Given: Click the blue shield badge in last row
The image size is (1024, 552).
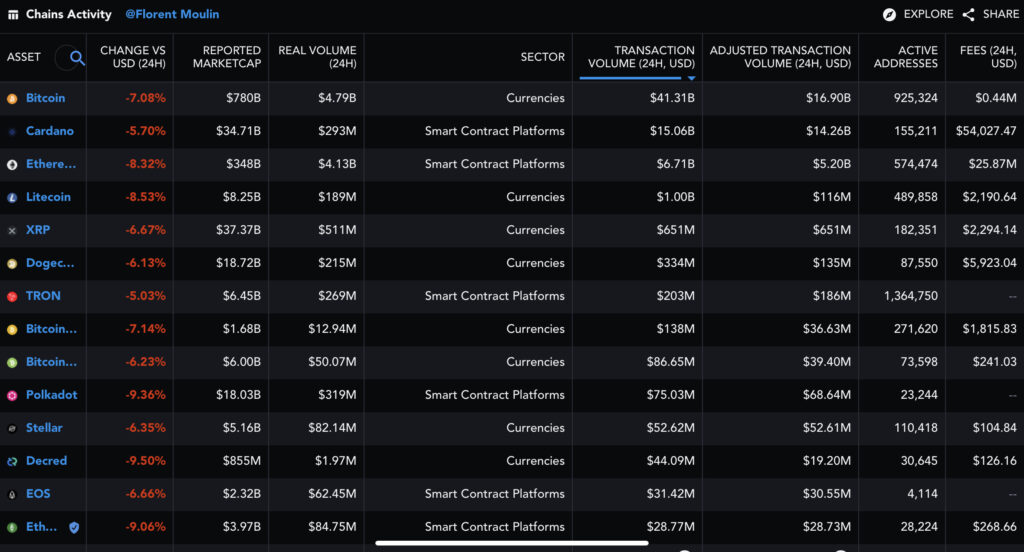Looking at the screenshot, I should coord(74,527).
